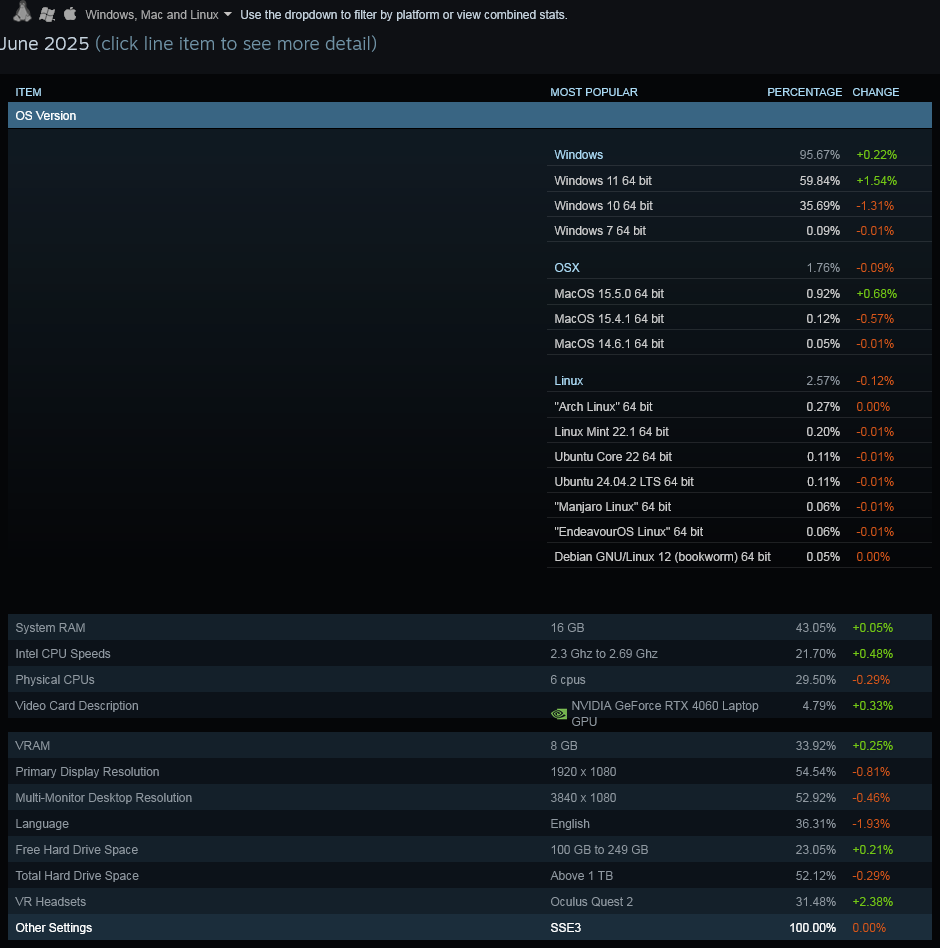This screenshot has height=948, width=940.
Task: Click the Linux category heading
Action: pos(569,381)
